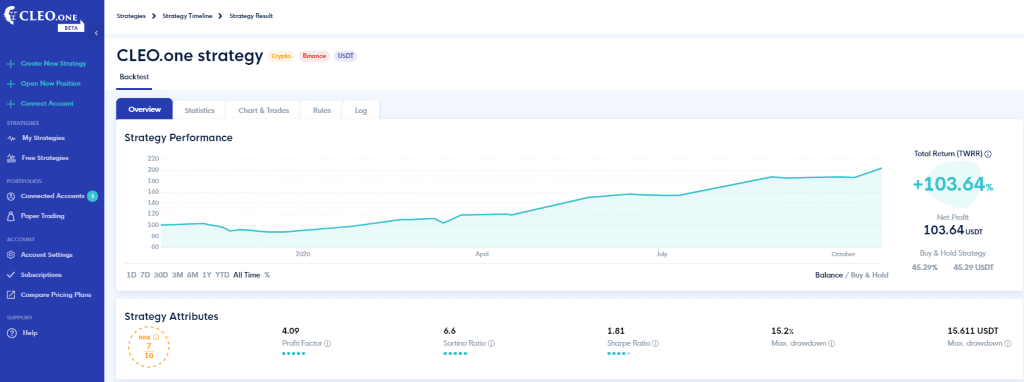Switch the chart to Buy & Hold
The height and width of the screenshot is (382, 1024).
869,275
